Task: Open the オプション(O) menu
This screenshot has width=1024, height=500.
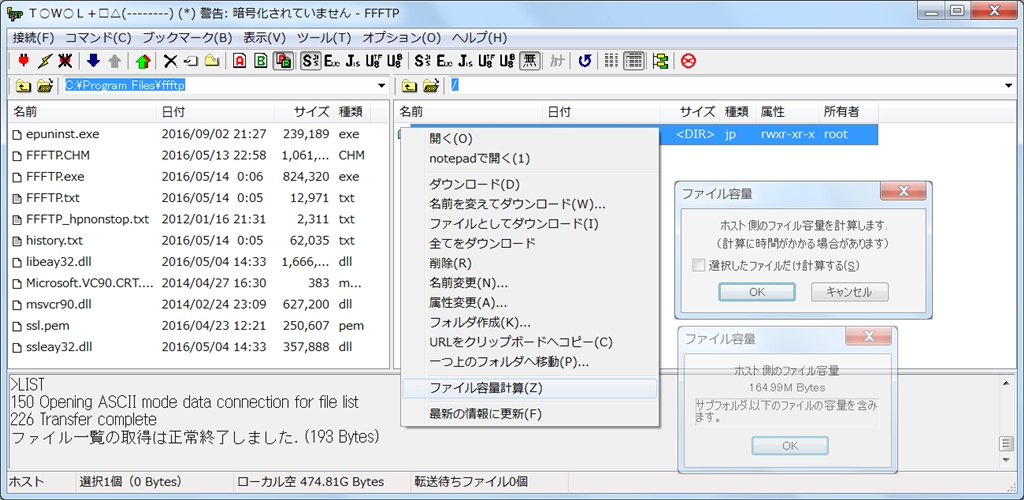Action: pos(402,38)
